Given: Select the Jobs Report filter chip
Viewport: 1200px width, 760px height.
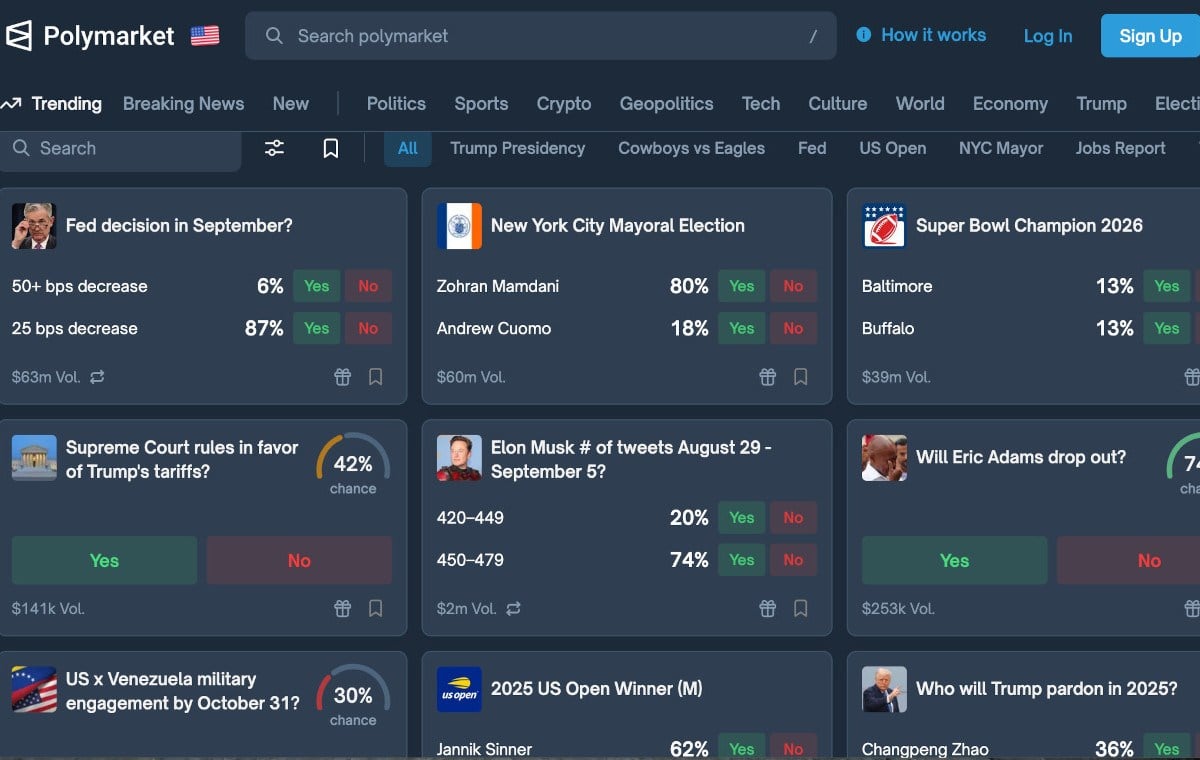Looking at the screenshot, I should coord(1121,148).
